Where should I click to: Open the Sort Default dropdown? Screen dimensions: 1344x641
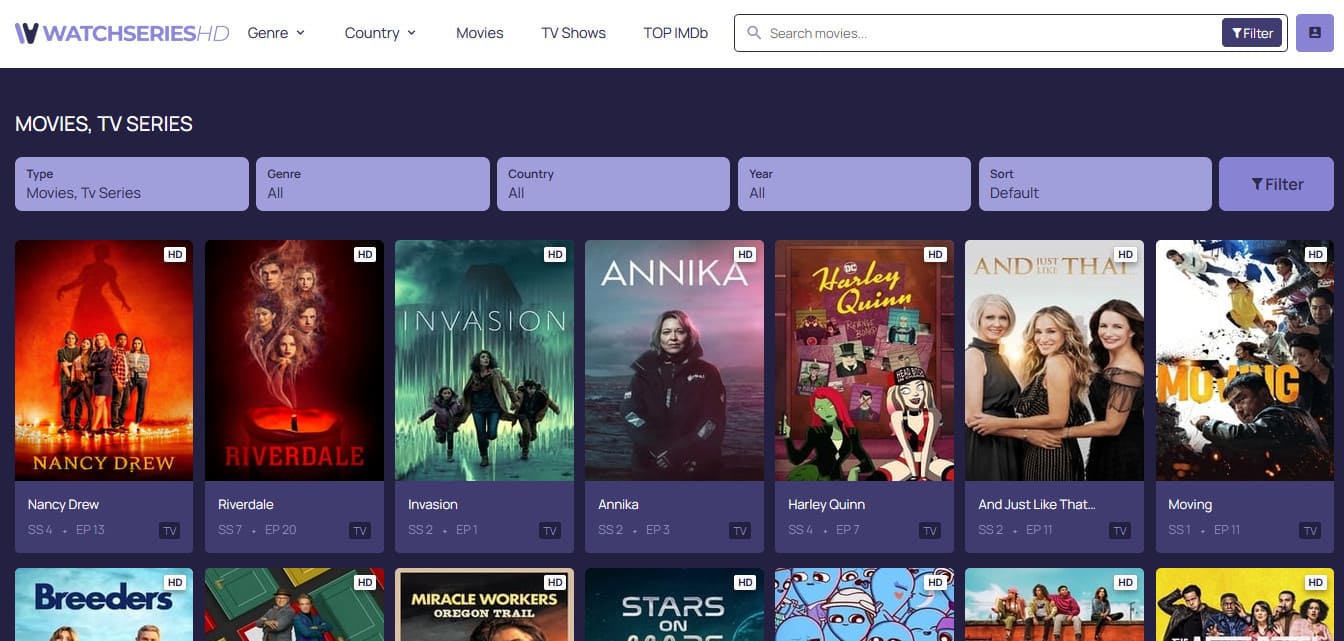click(1095, 184)
